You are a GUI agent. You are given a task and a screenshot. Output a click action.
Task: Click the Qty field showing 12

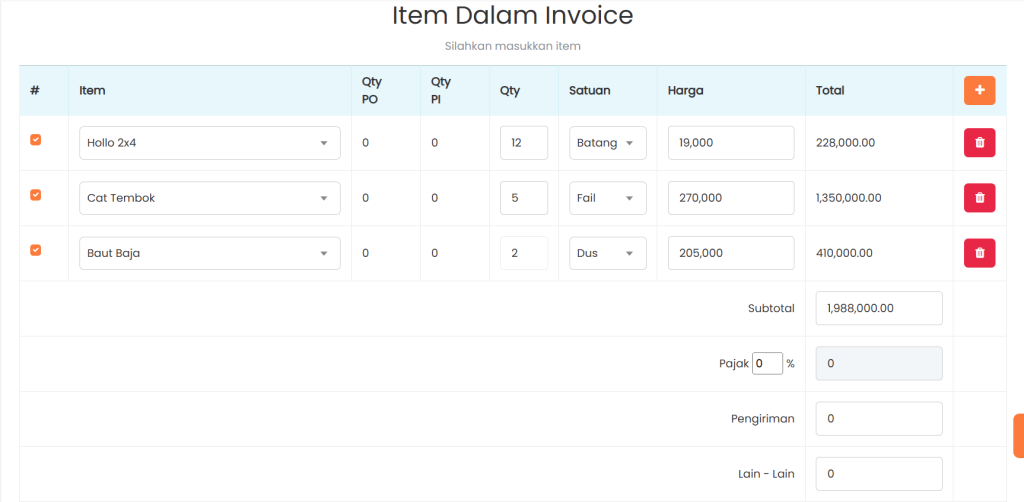pos(523,143)
